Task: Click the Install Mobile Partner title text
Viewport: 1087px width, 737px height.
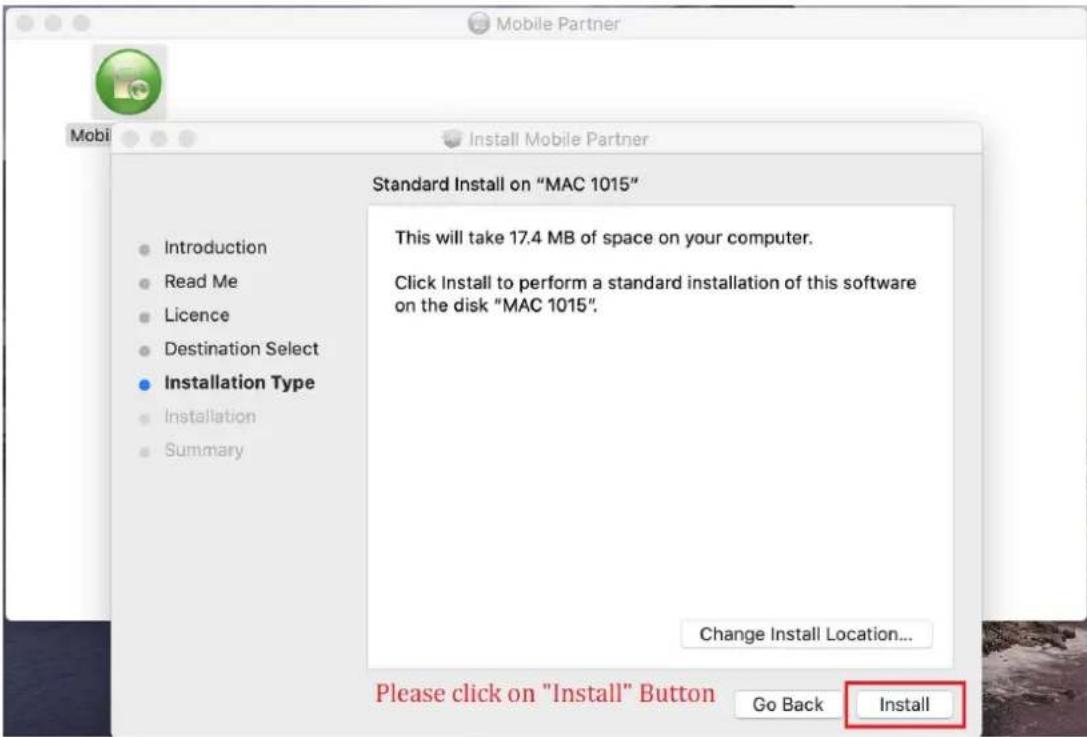Action: [559, 139]
